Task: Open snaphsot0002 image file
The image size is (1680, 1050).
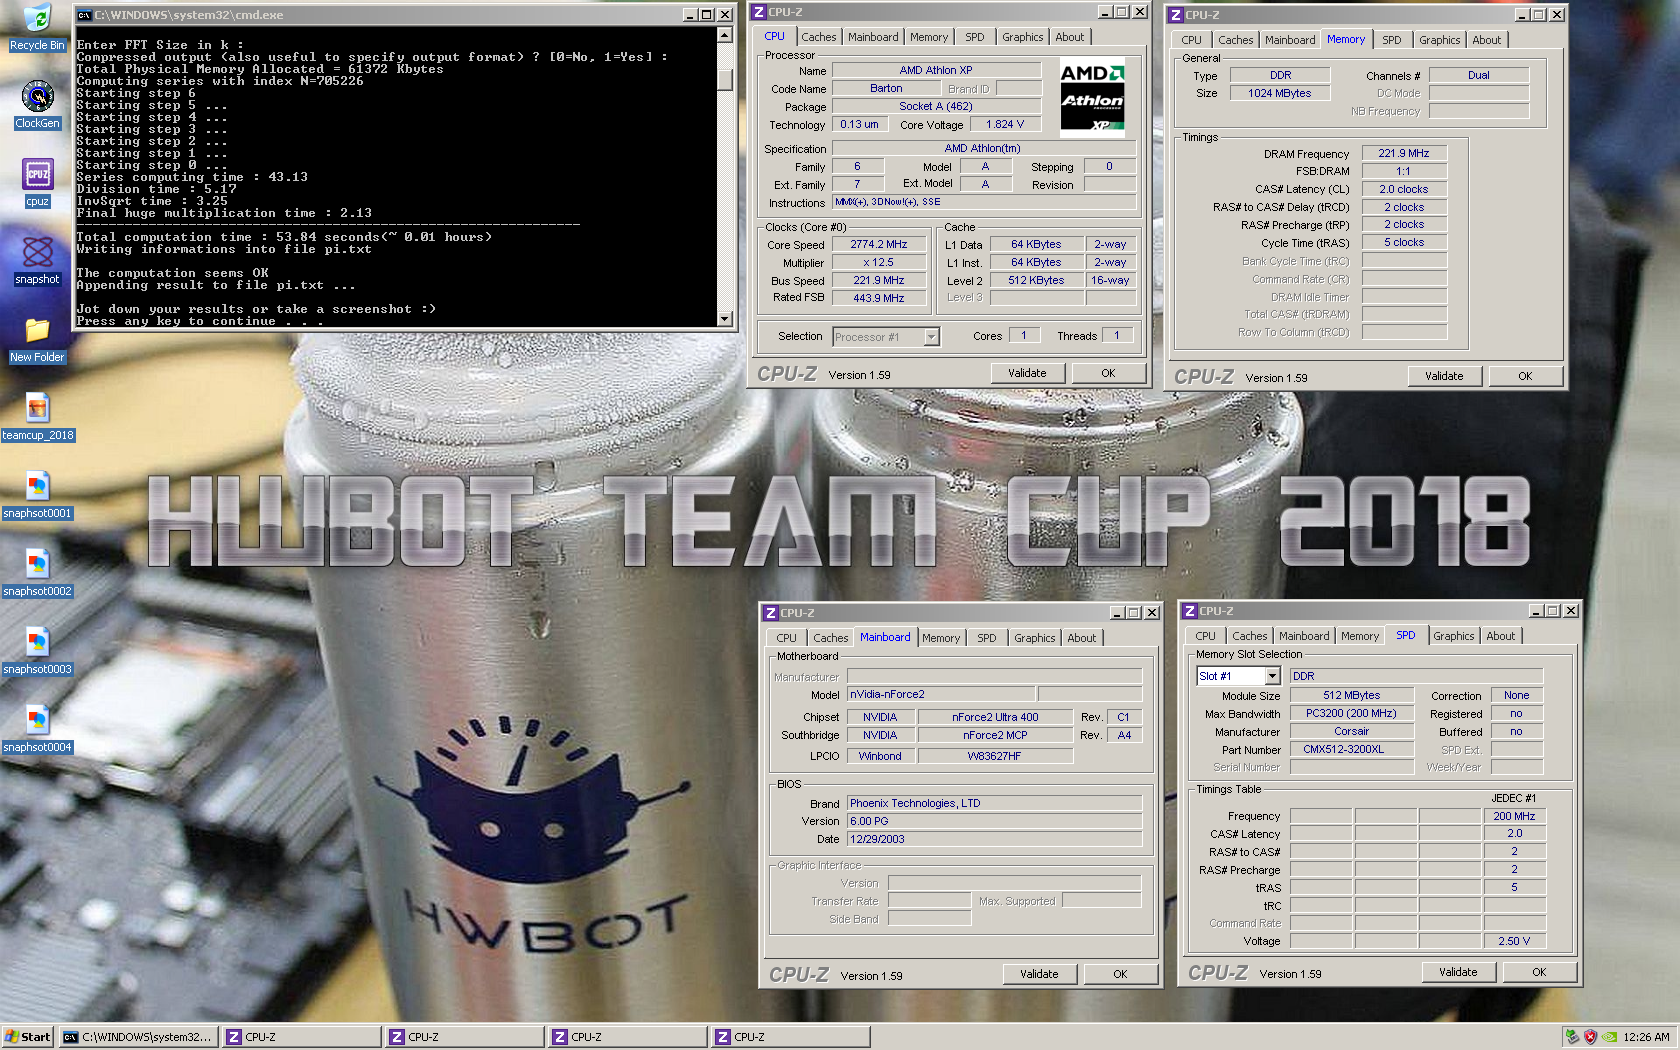Action: click(x=37, y=563)
